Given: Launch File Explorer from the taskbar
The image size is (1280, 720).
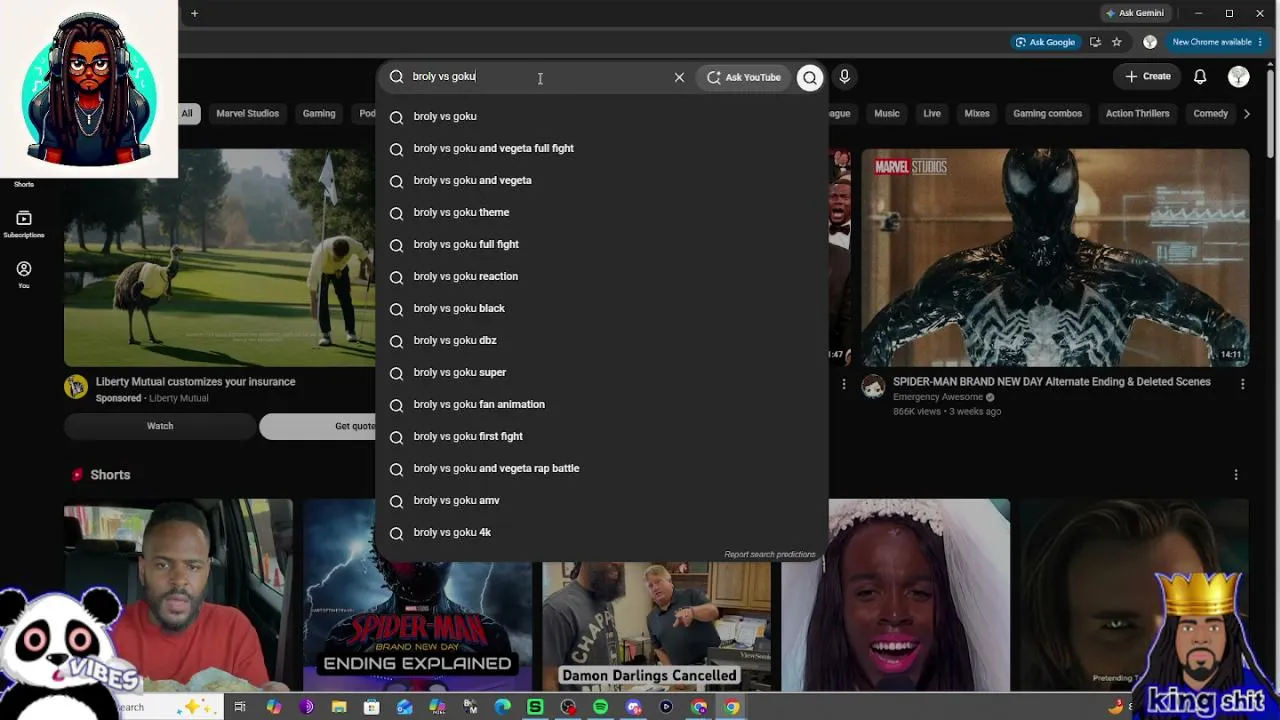Looking at the screenshot, I should point(339,707).
